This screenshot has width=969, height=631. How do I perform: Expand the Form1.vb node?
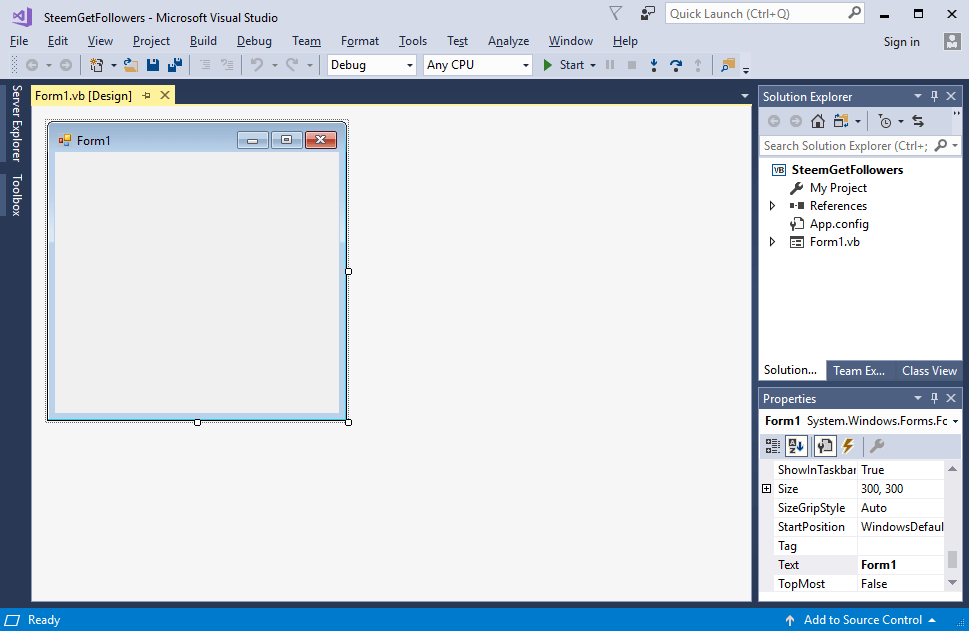[772, 242]
